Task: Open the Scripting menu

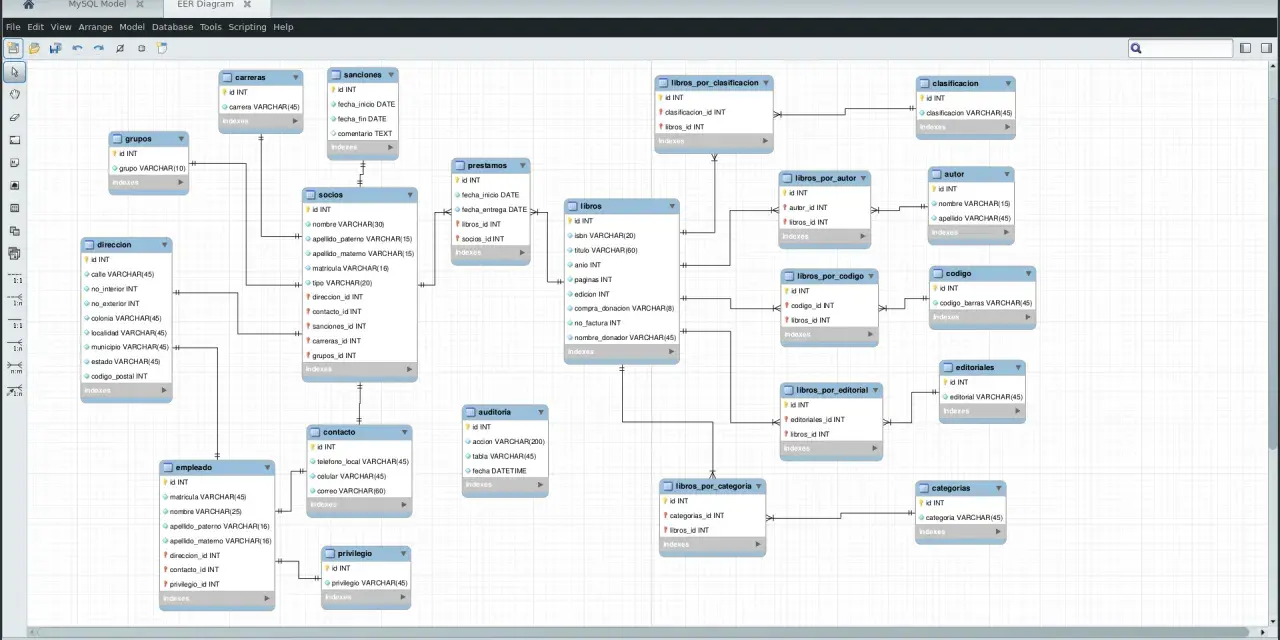Action: click(x=247, y=27)
